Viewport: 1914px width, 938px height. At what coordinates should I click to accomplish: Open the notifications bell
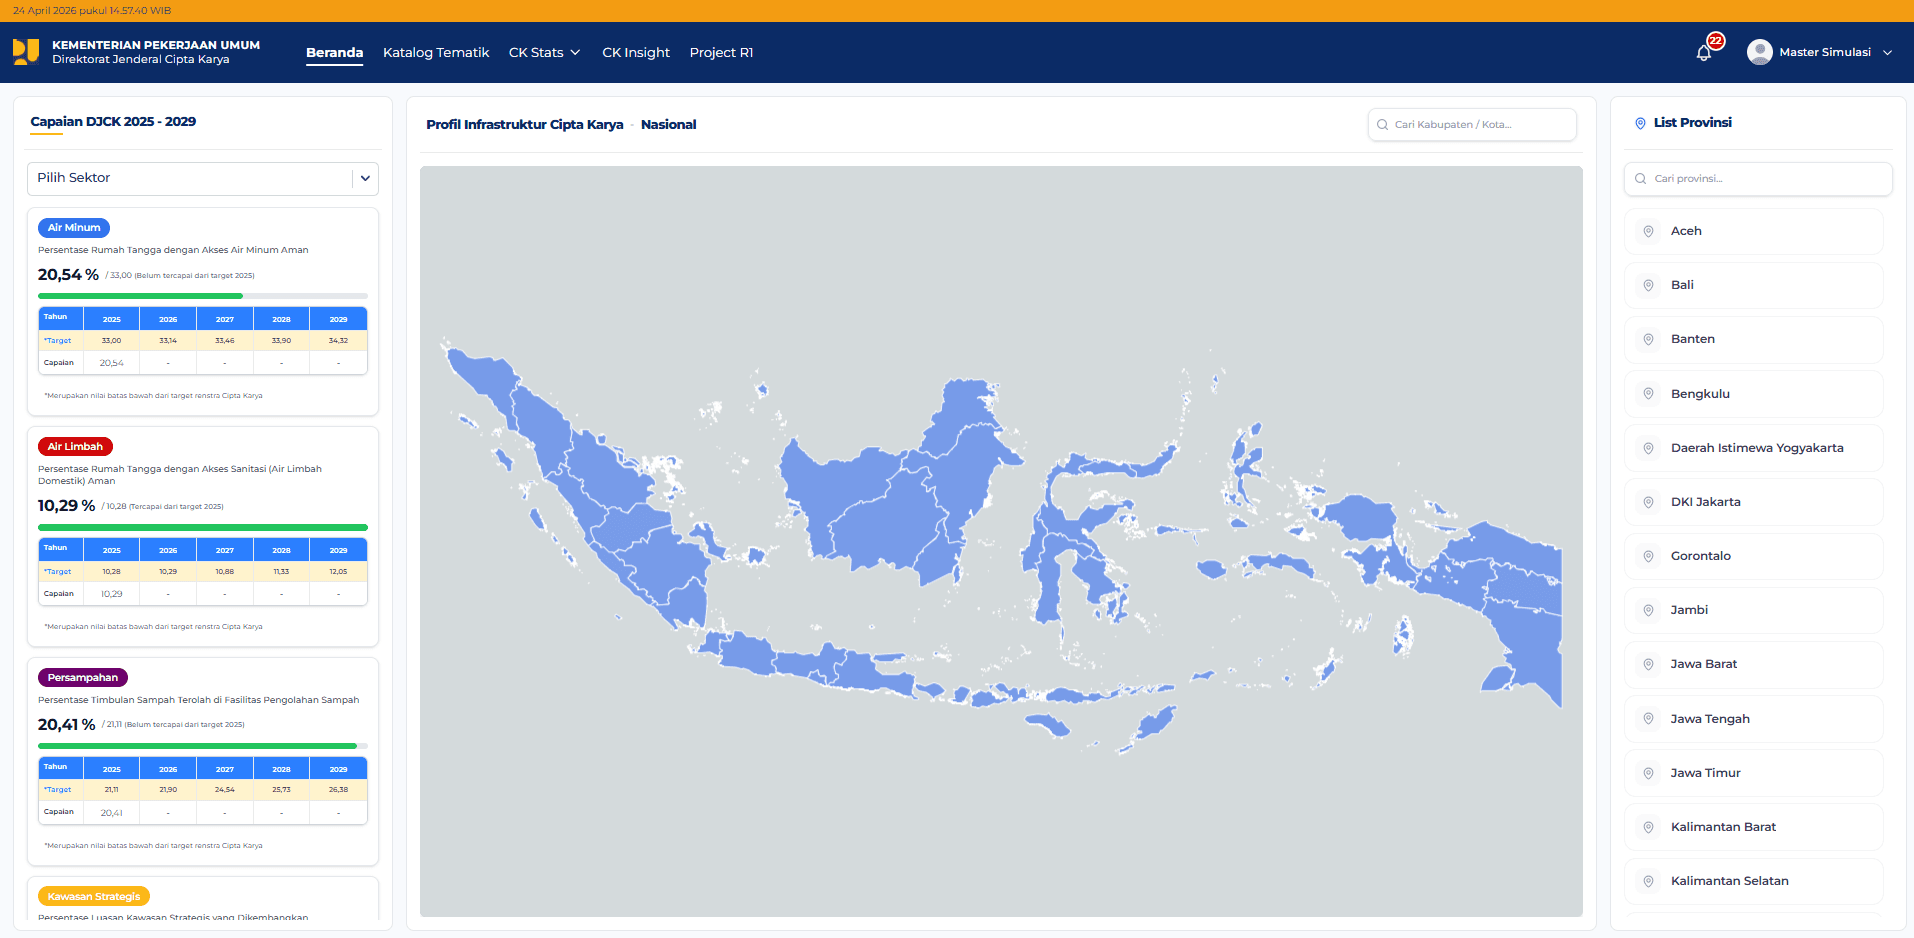[1704, 53]
